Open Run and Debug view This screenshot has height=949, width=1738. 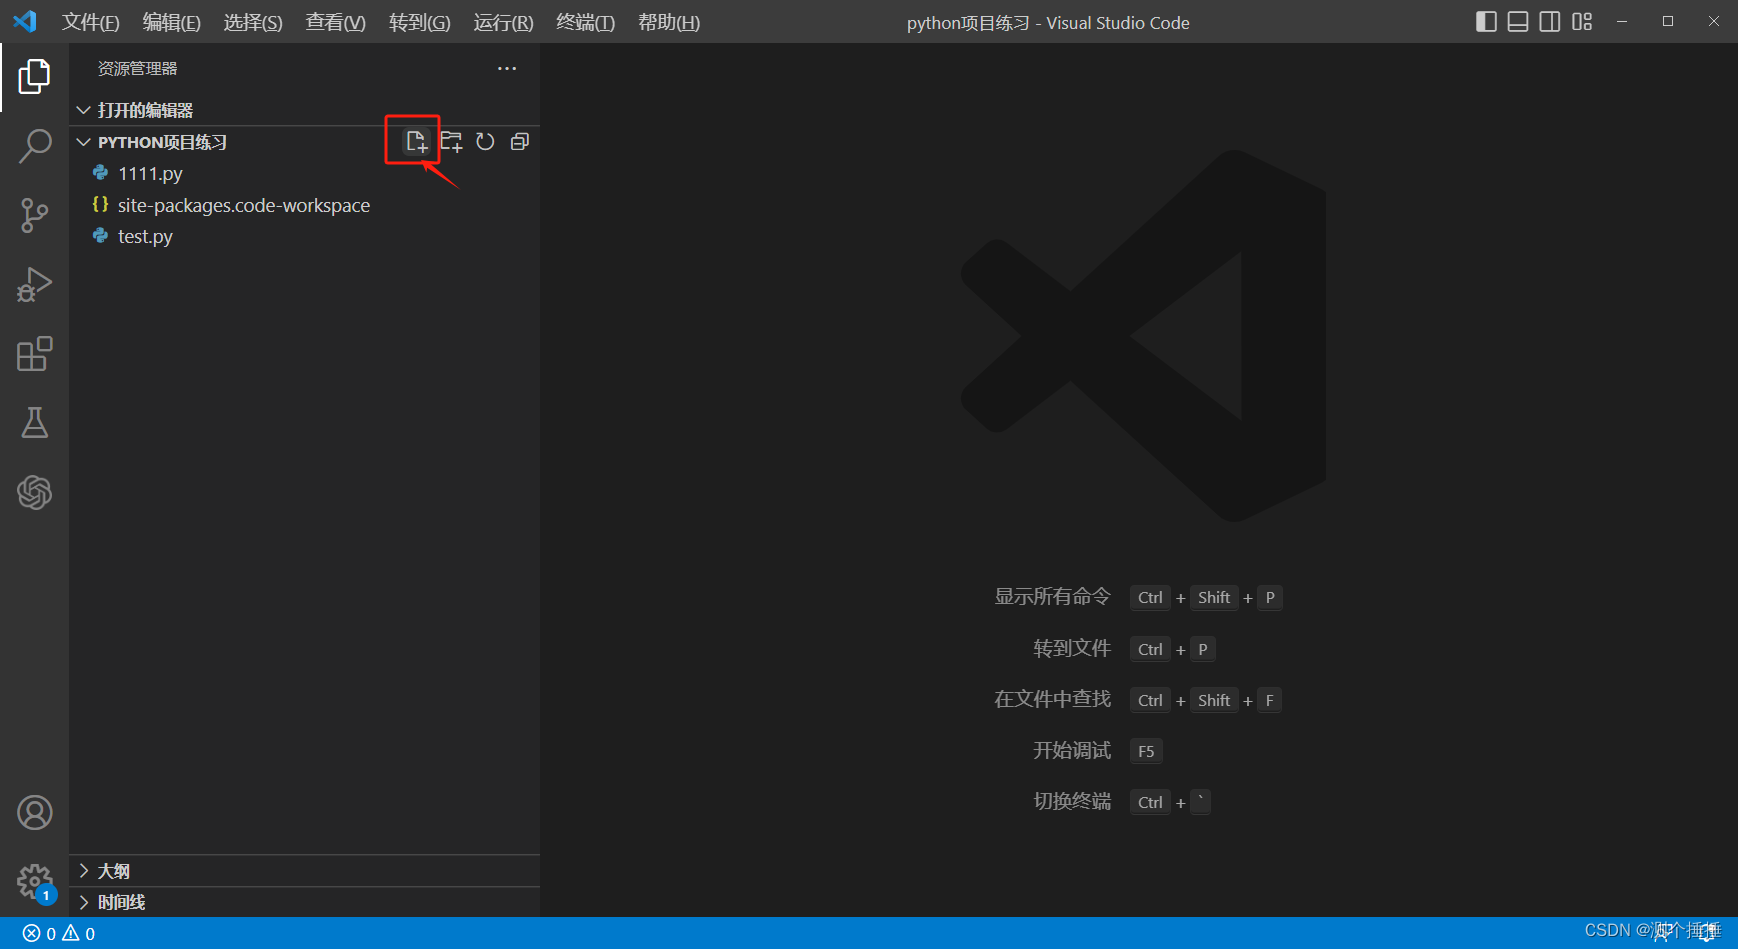pyautogui.click(x=34, y=284)
